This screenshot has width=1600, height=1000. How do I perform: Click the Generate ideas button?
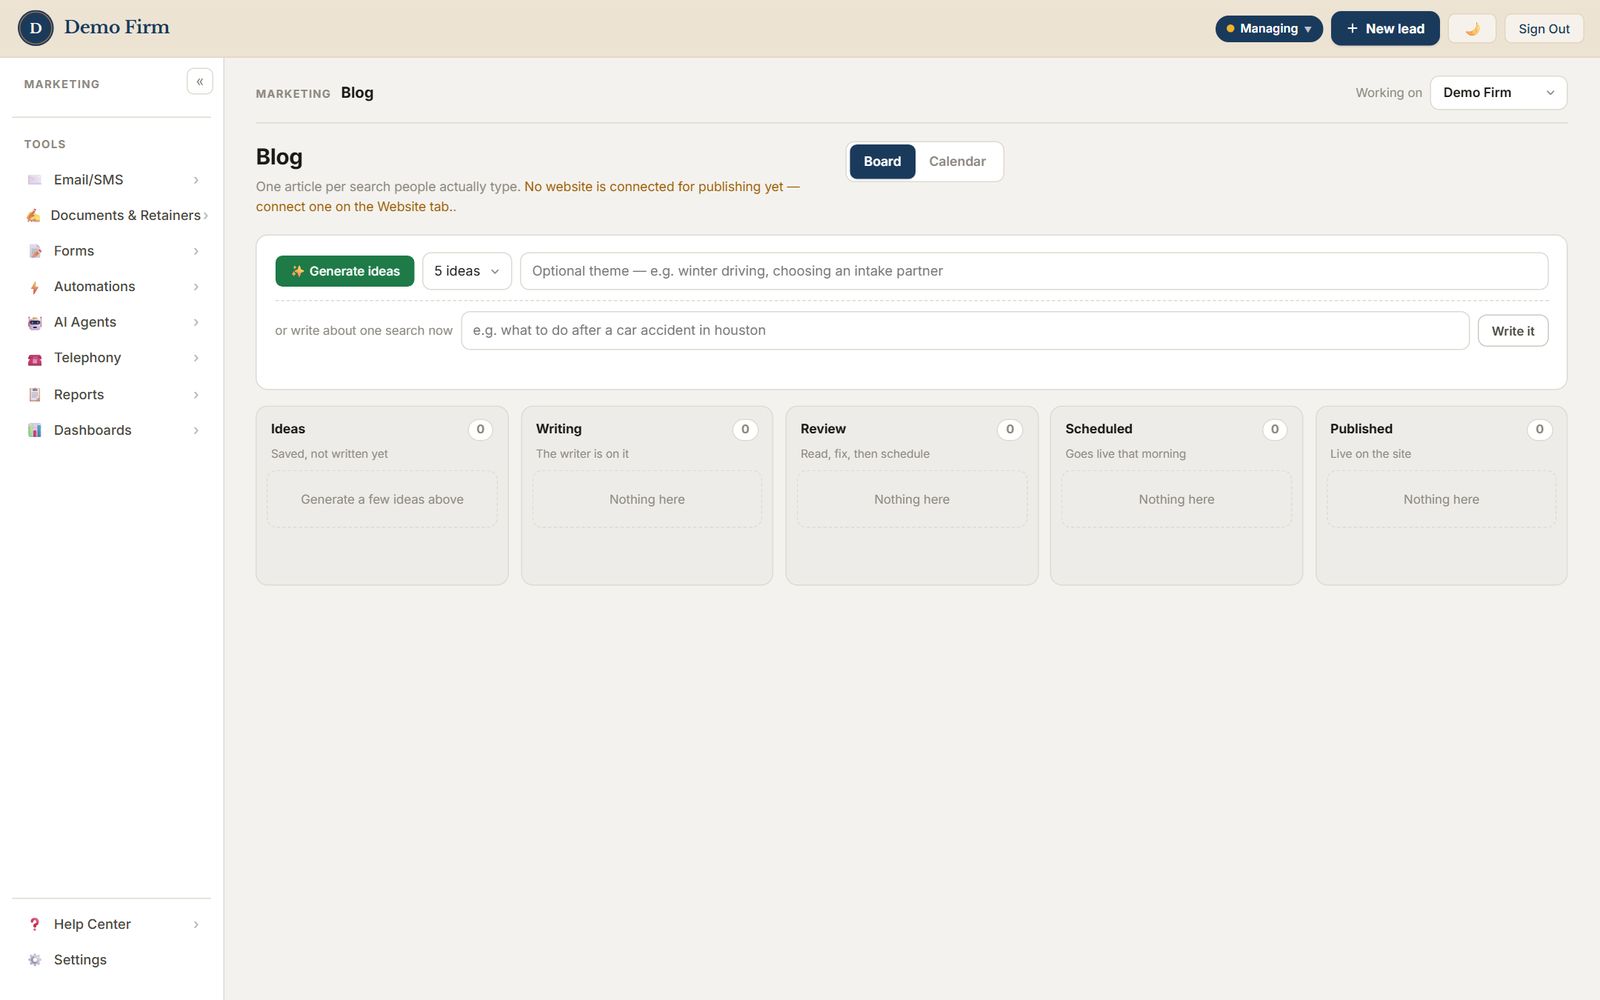345,271
